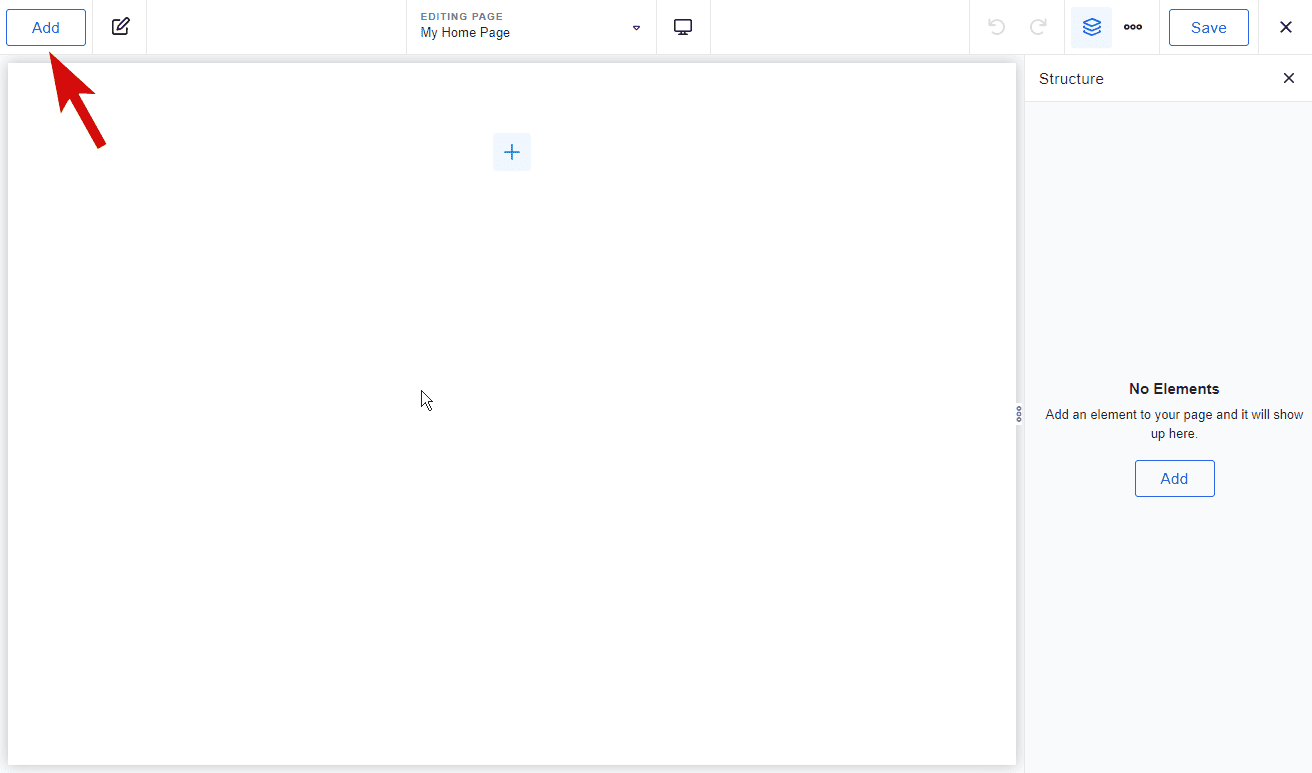This screenshot has width=1312, height=773.
Task: Select the No Elements heading text
Action: tap(1174, 389)
